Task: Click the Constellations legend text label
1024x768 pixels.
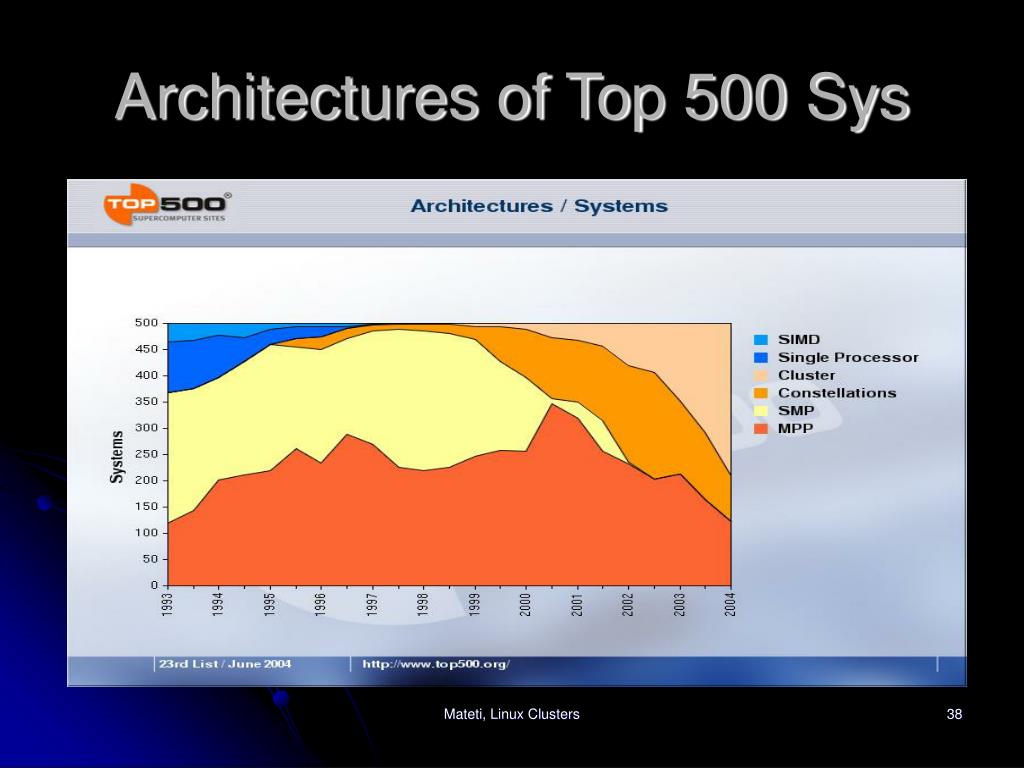Action: tap(837, 393)
